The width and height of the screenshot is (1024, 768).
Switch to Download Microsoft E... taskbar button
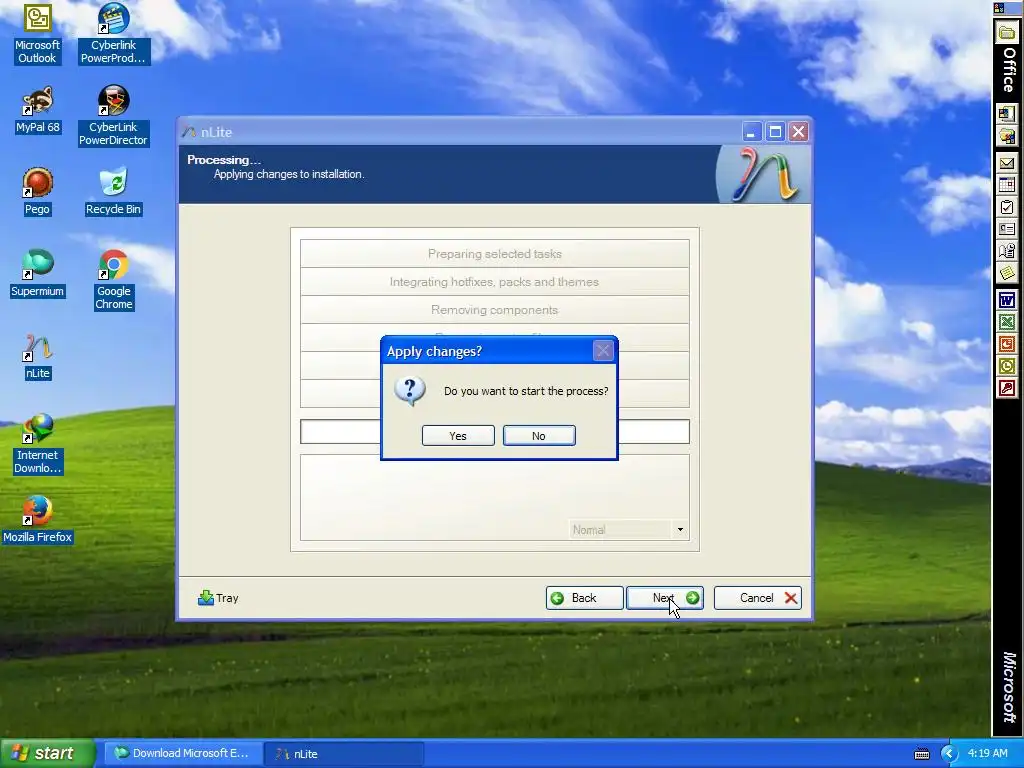click(x=183, y=754)
